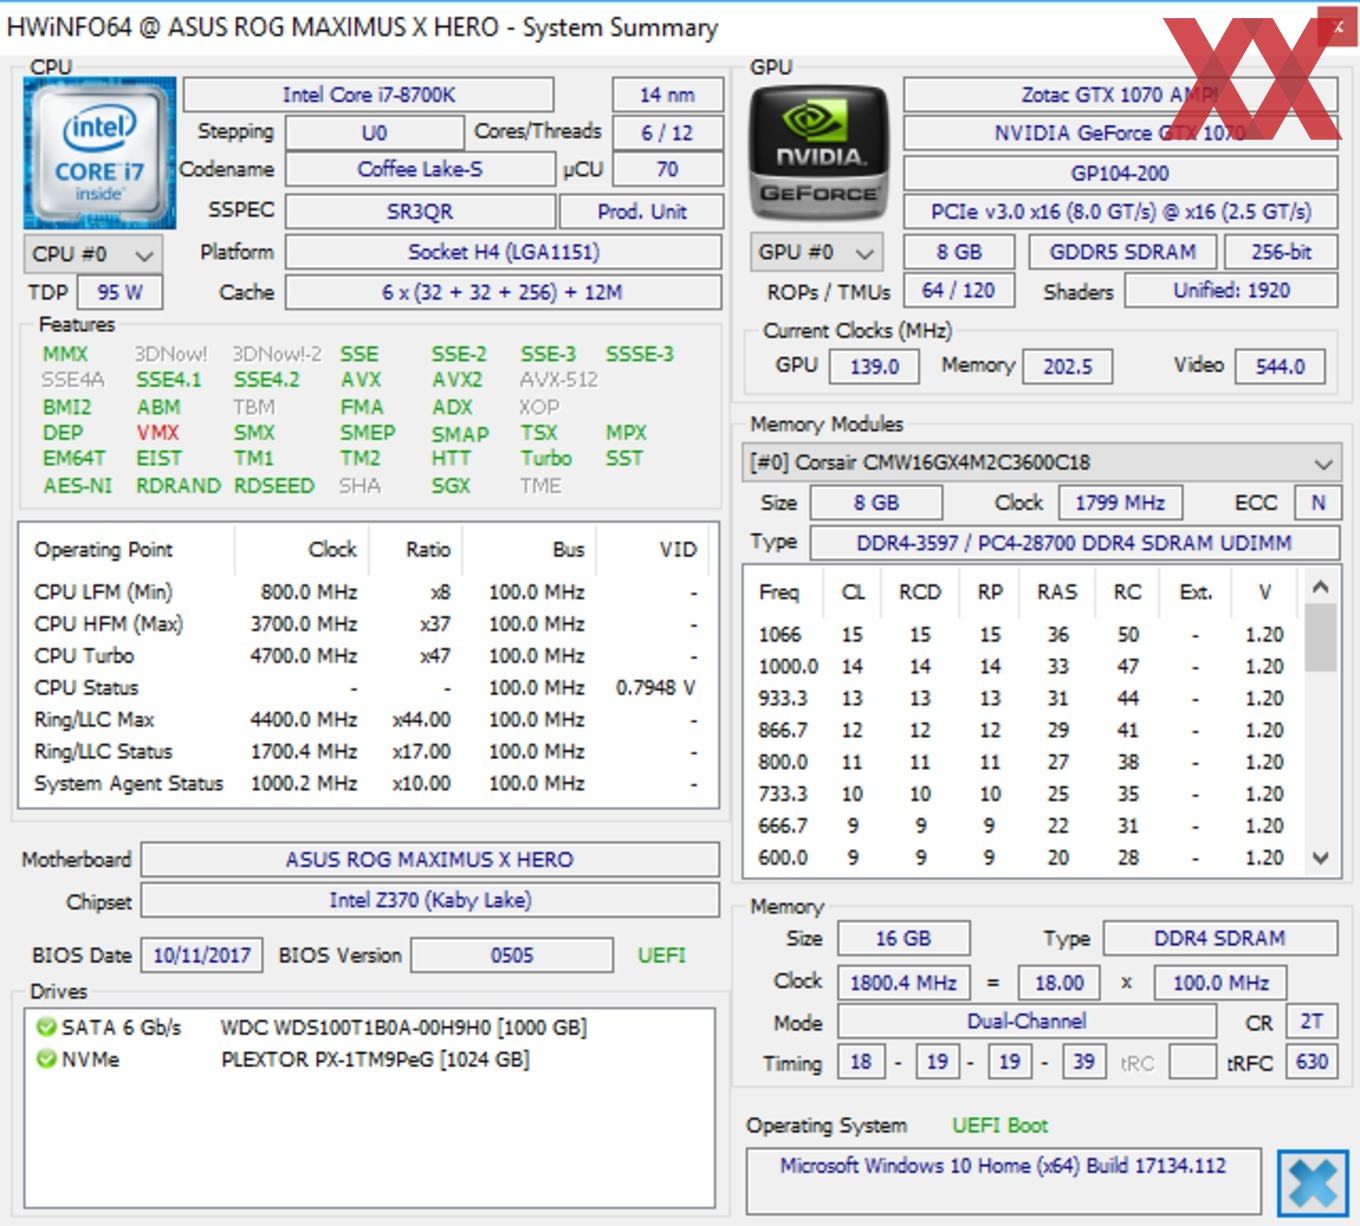Open the GPU #0 selector dropdown
This screenshot has height=1226, width=1360.
click(x=818, y=252)
